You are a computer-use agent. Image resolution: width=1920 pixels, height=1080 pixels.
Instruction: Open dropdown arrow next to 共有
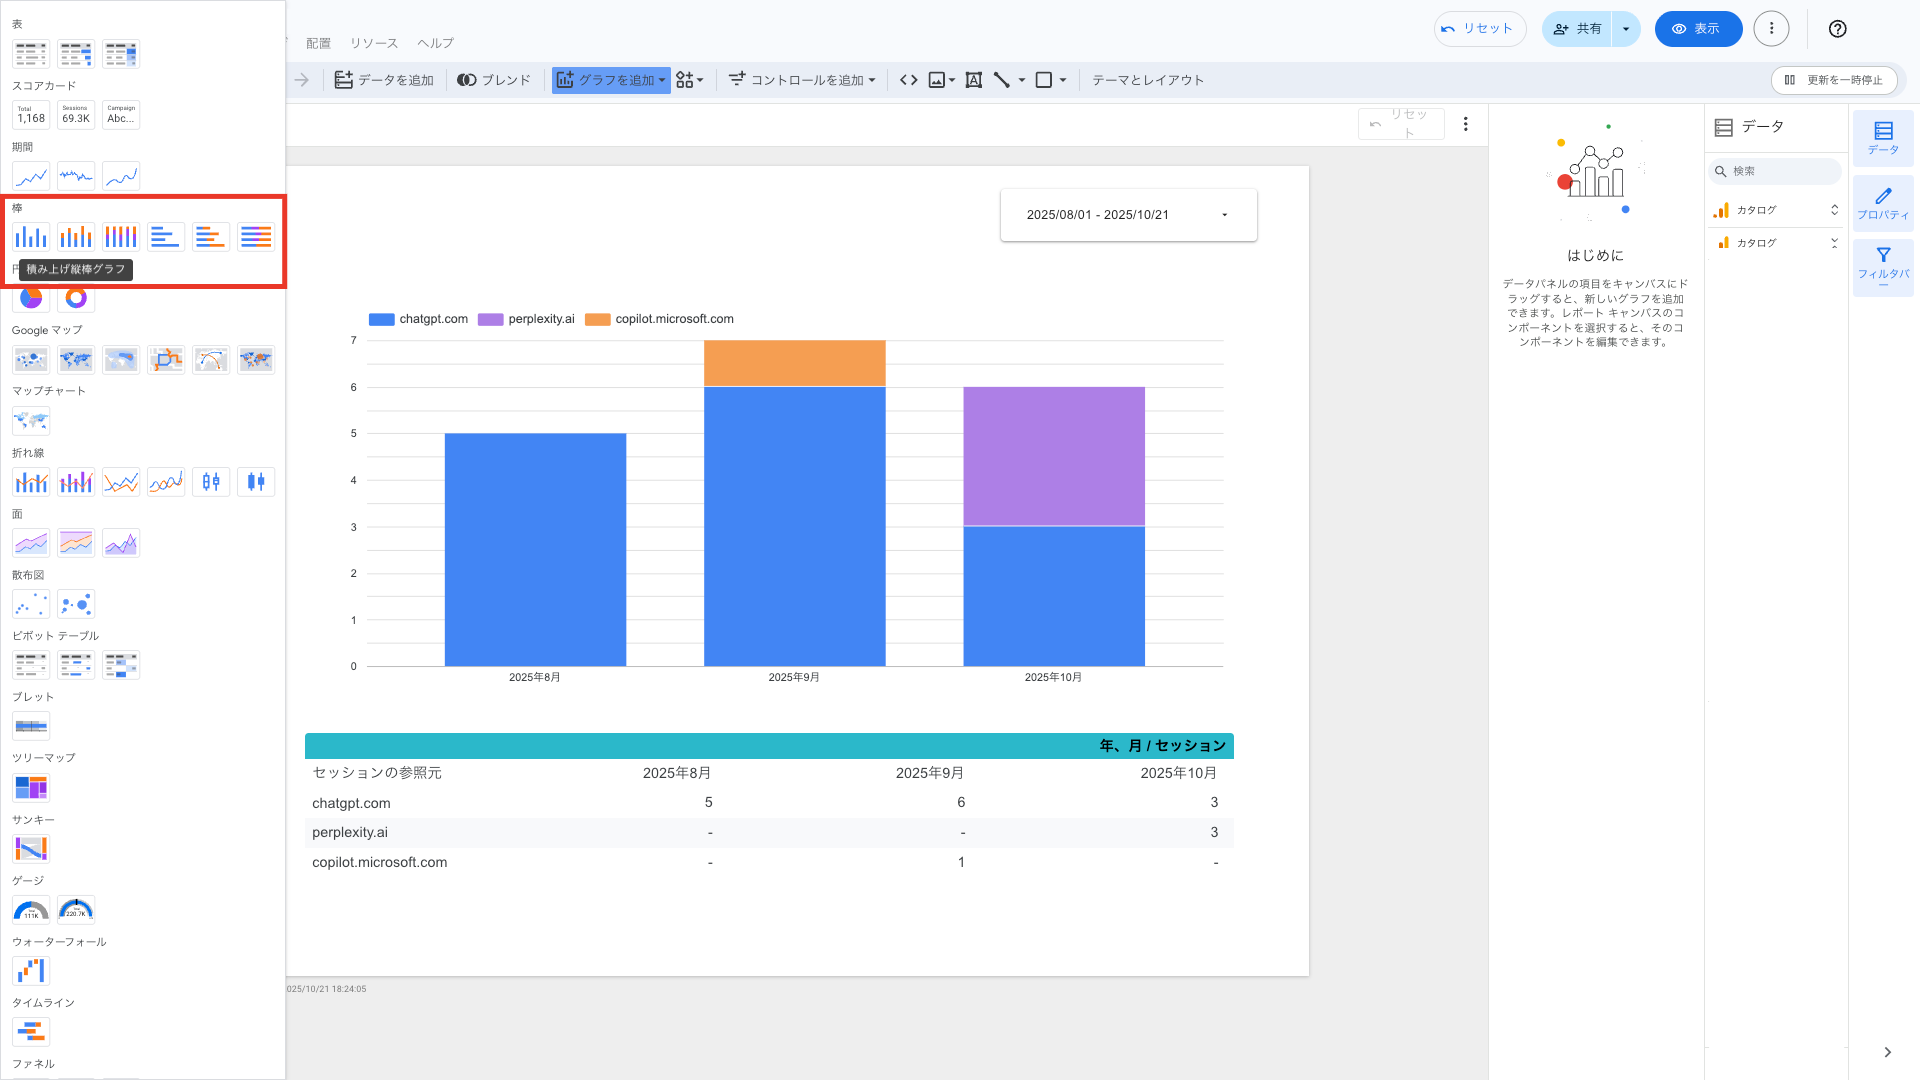pos(1626,29)
